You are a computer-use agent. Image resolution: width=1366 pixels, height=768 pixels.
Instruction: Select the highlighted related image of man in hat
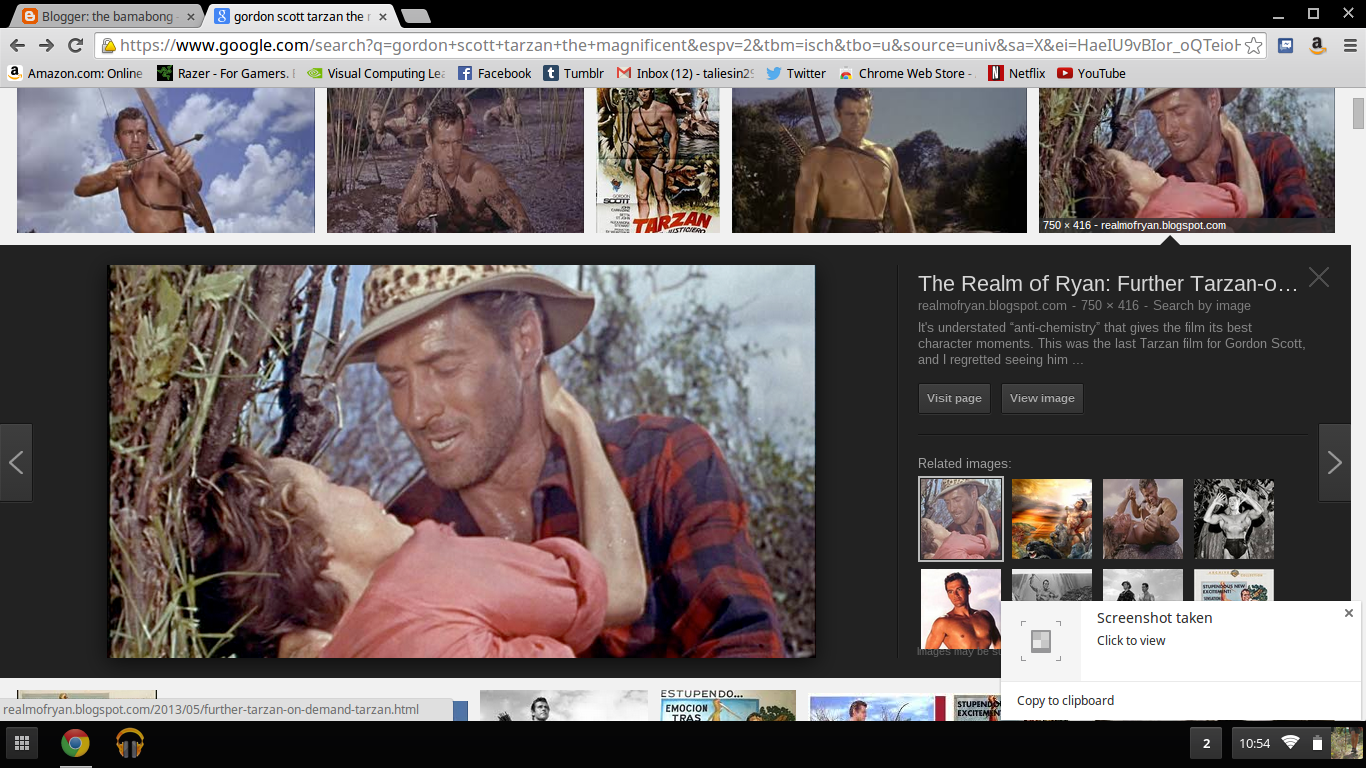coord(960,518)
